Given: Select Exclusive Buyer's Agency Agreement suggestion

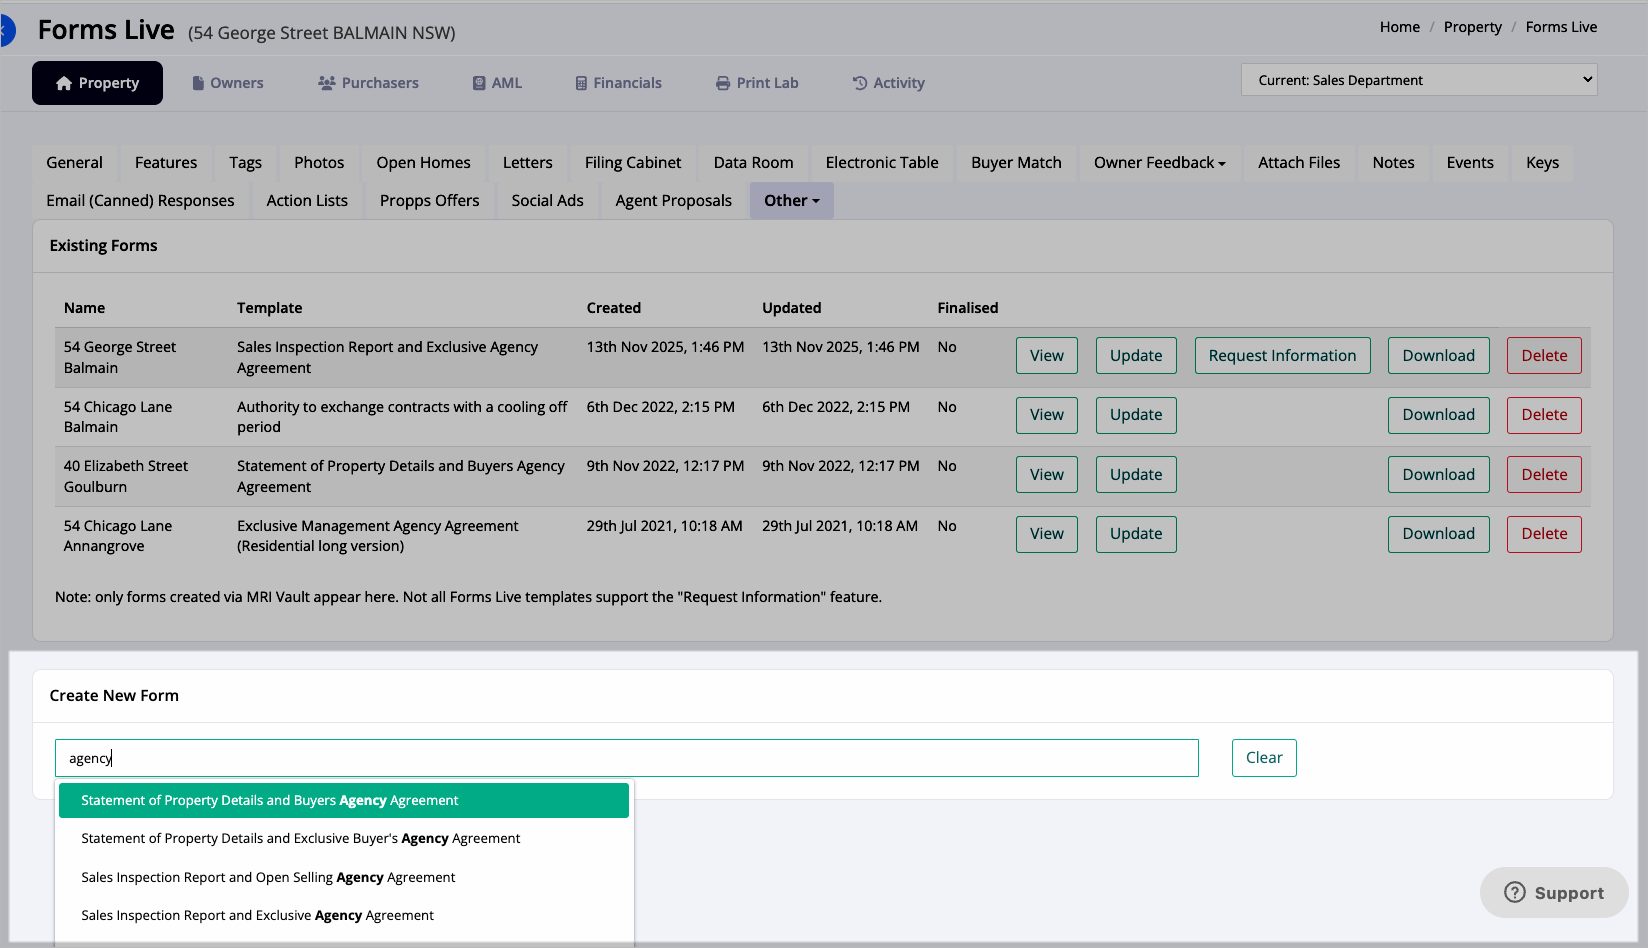Looking at the screenshot, I should point(344,839).
